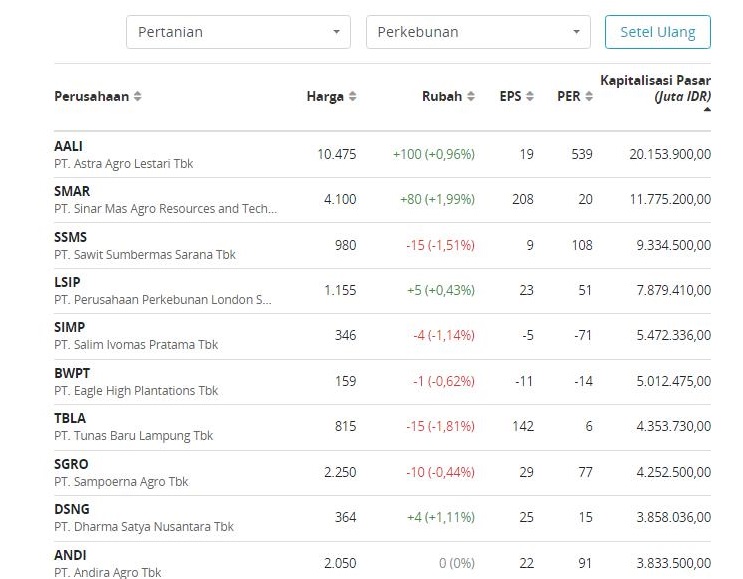743x579 pixels.
Task: Open the LSIP stock ticker
Action: 67,282
